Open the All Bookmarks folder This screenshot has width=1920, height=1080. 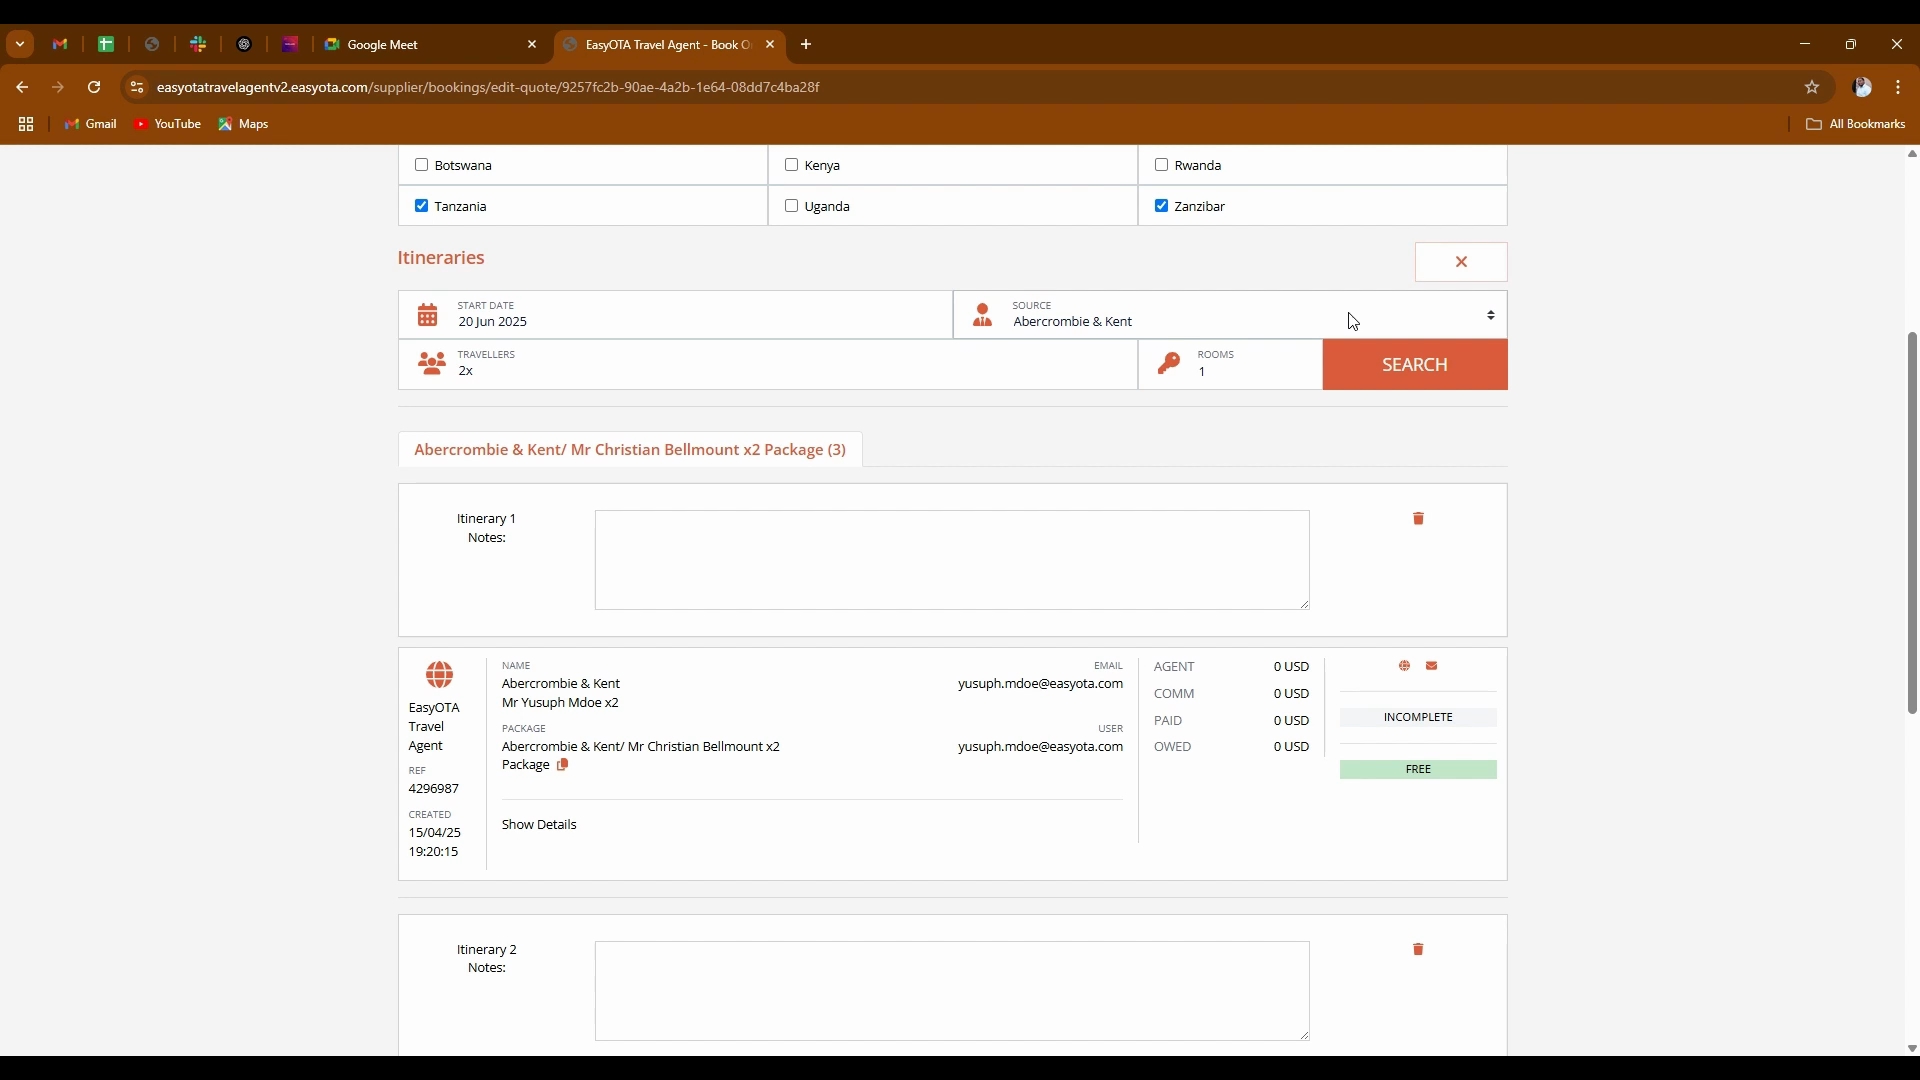[1856, 124]
